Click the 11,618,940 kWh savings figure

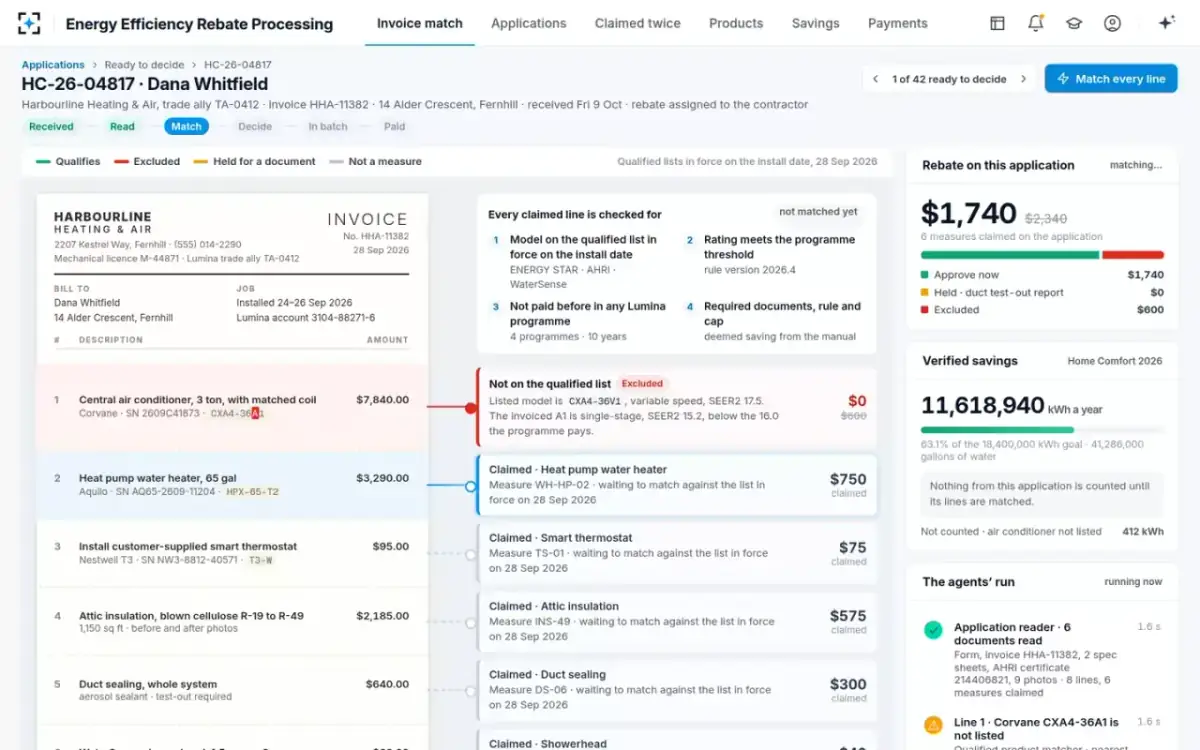click(x=983, y=405)
